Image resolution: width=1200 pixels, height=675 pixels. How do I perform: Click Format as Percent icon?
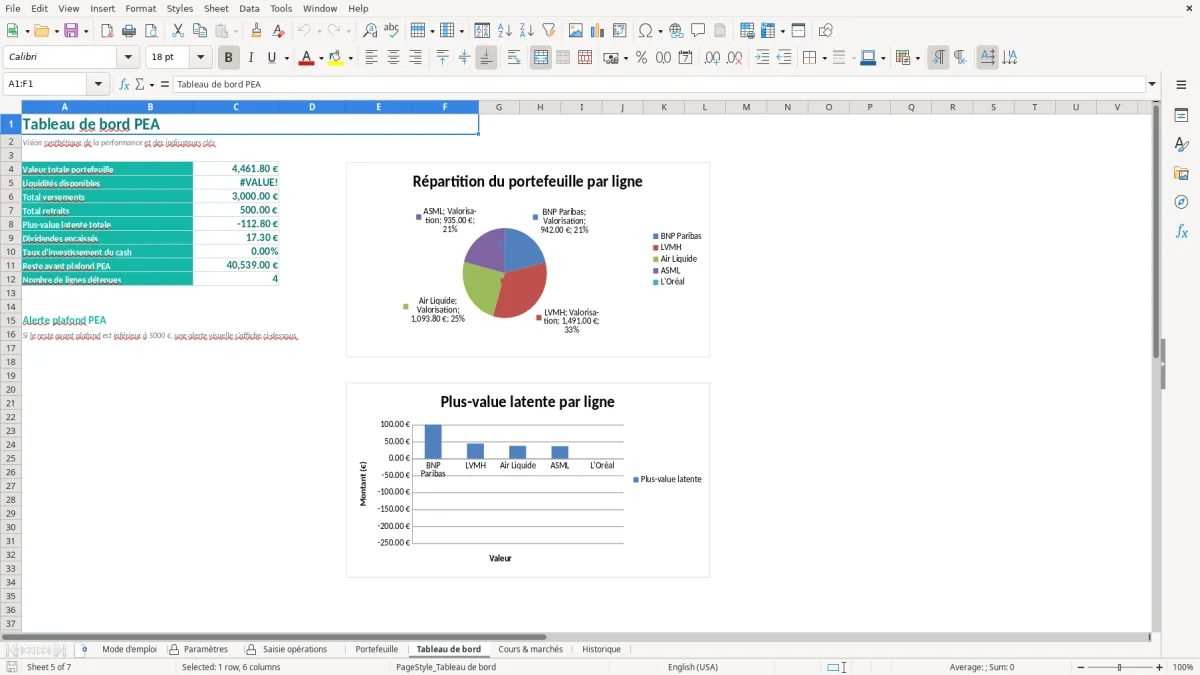[641, 58]
